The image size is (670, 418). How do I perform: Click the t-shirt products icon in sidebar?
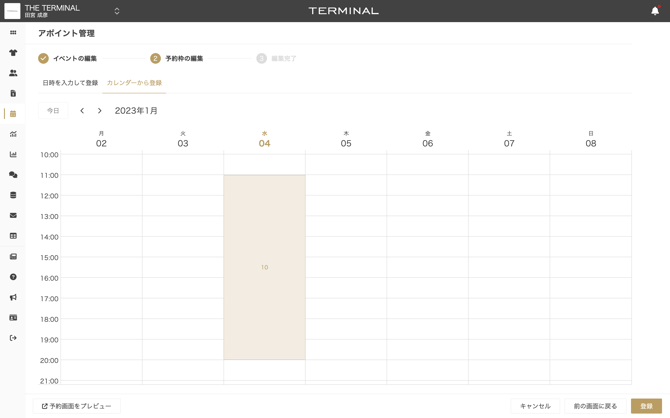tap(13, 53)
